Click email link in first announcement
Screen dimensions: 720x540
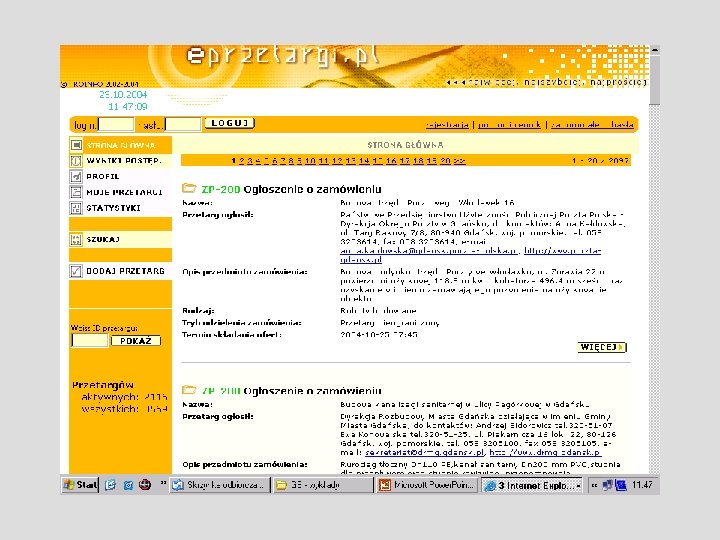pyautogui.click(x=429, y=251)
